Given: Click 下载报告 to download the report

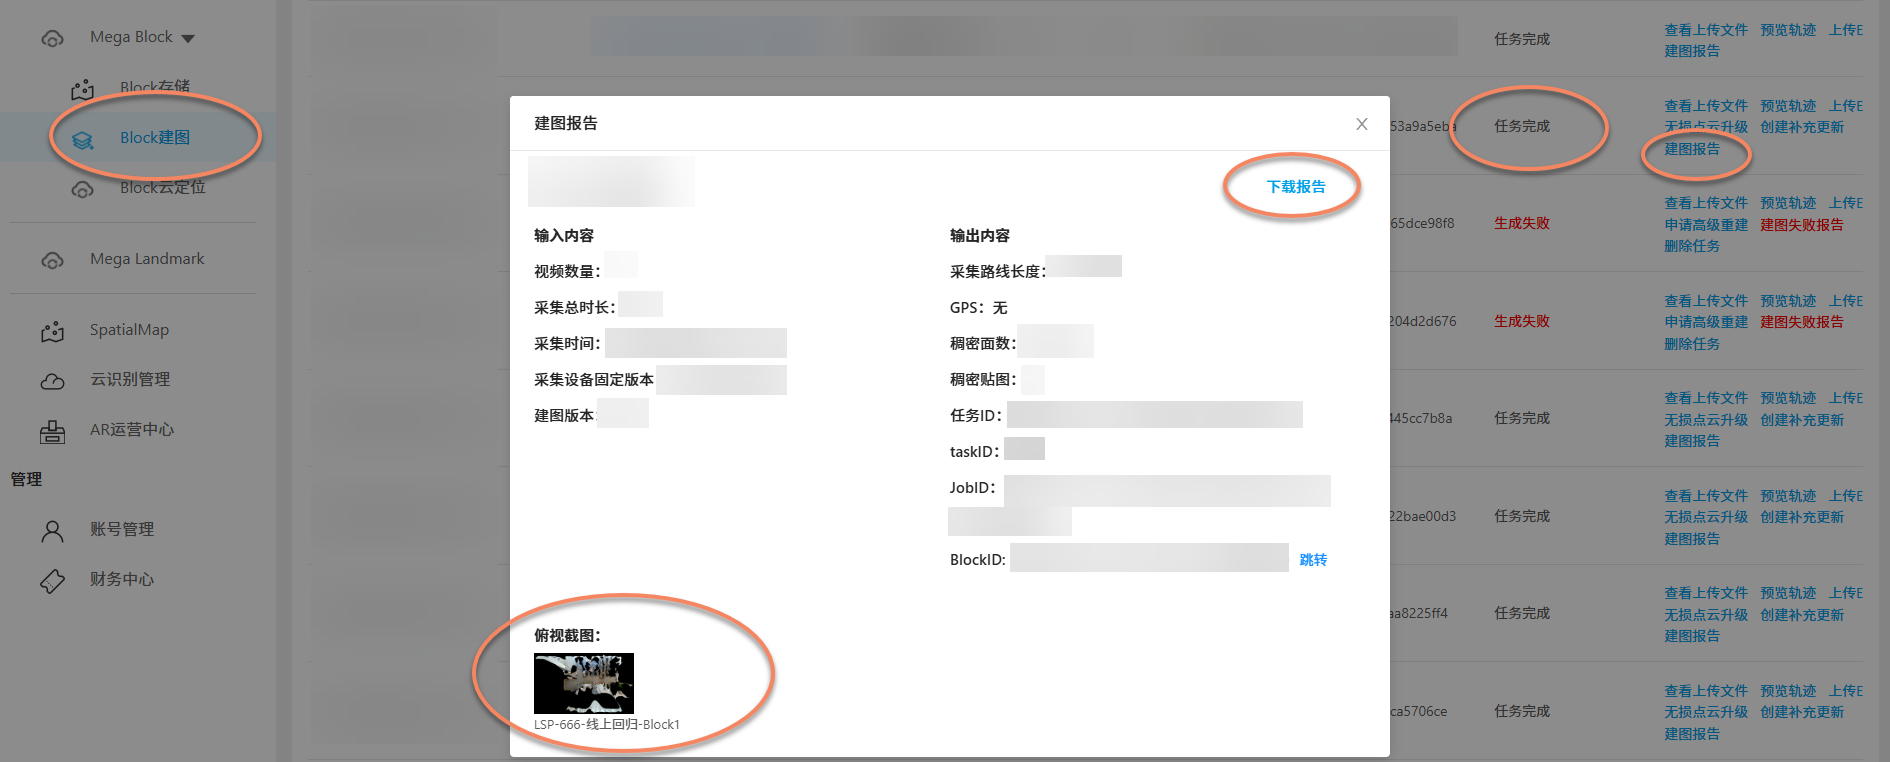Looking at the screenshot, I should pos(1295,187).
